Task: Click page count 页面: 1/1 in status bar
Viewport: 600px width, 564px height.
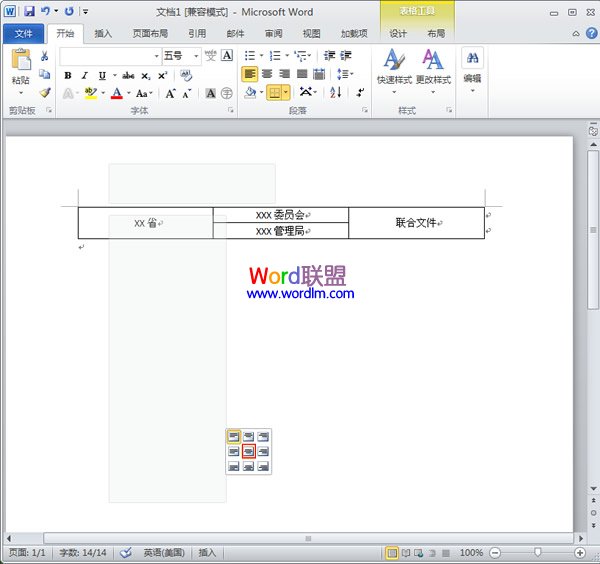Action: [27, 553]
